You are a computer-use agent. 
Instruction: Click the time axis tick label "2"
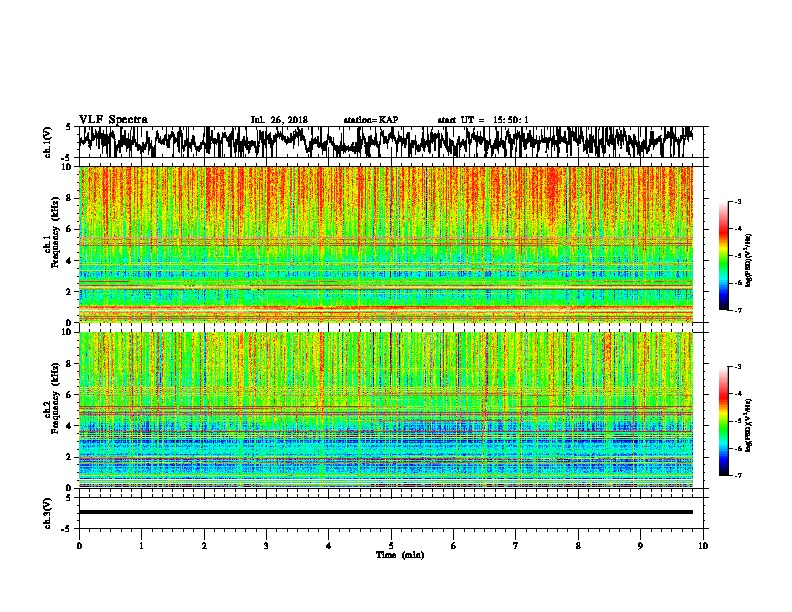tap(204, 546)
